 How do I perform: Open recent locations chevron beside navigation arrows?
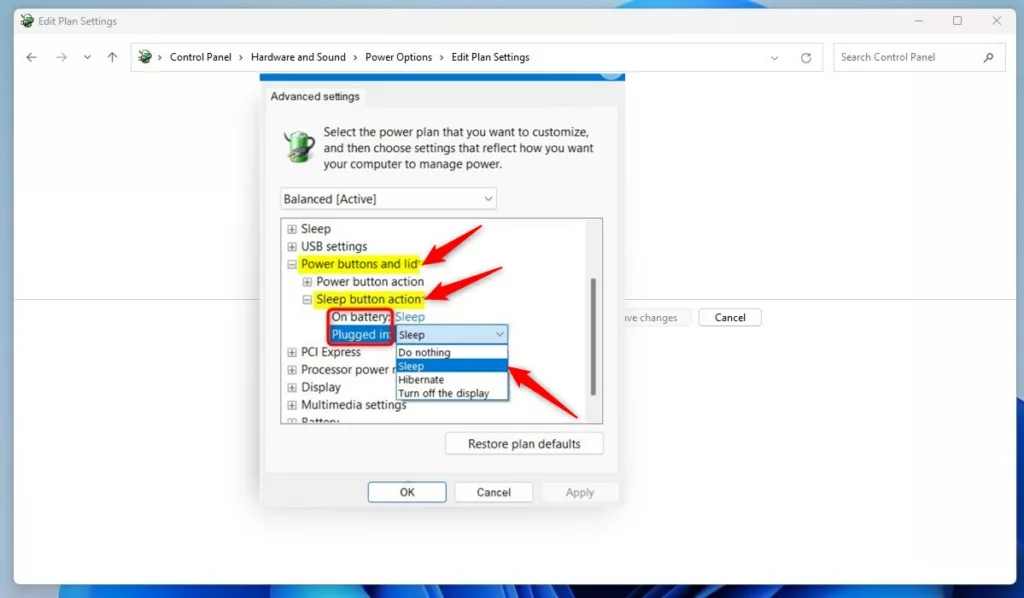[x=87, y=57]
